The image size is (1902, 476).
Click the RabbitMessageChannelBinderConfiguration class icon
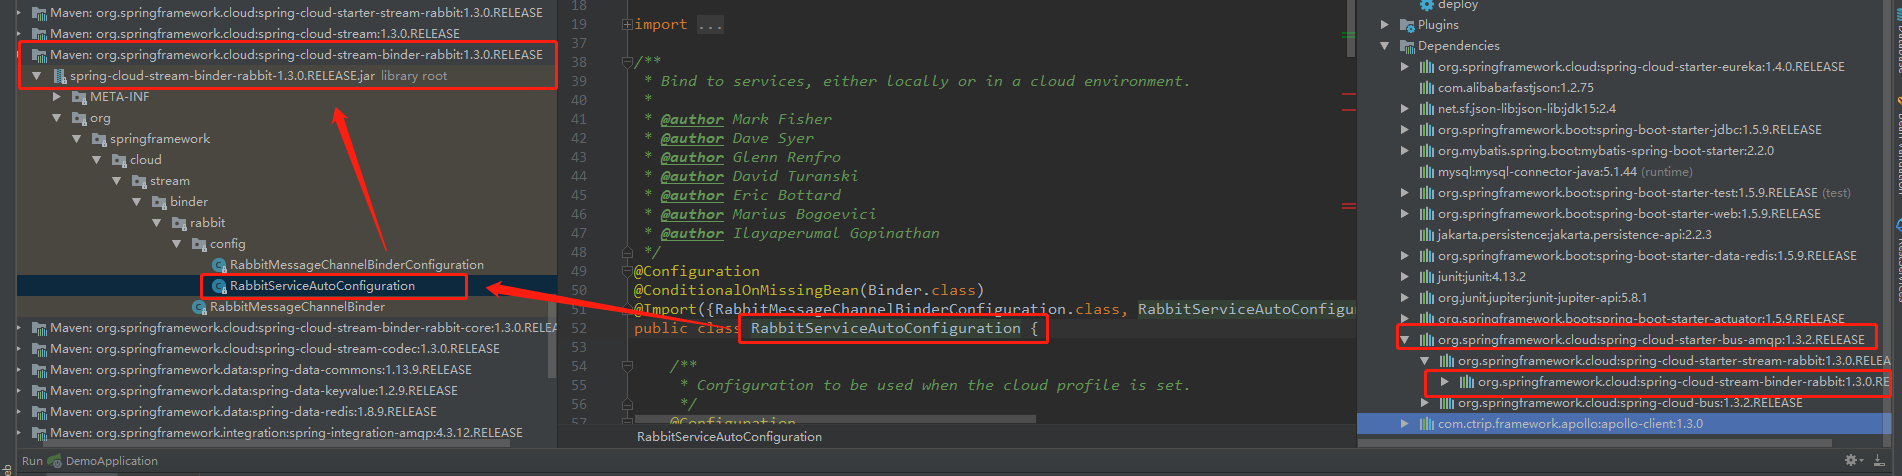click(219, 265)
